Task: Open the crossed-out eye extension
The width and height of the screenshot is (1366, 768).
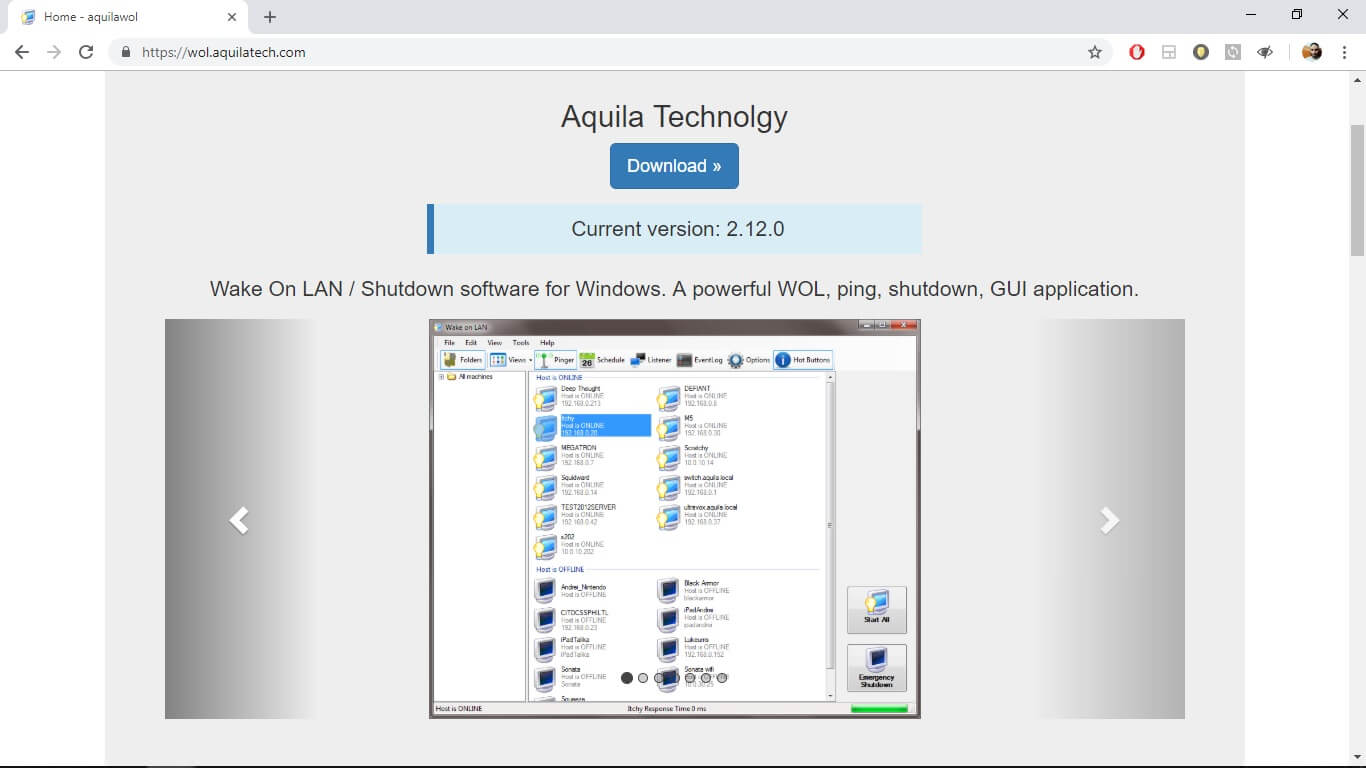Action: (x=1265, y=52)
